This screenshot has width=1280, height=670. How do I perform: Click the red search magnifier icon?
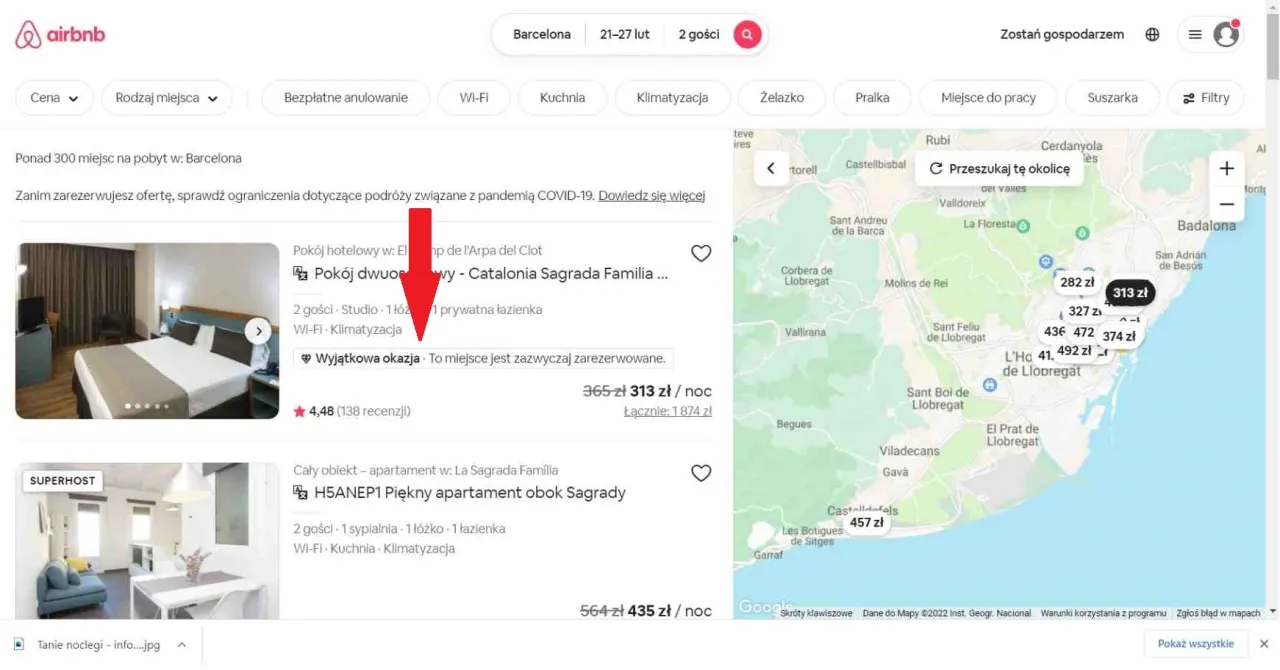click(746, 33)
